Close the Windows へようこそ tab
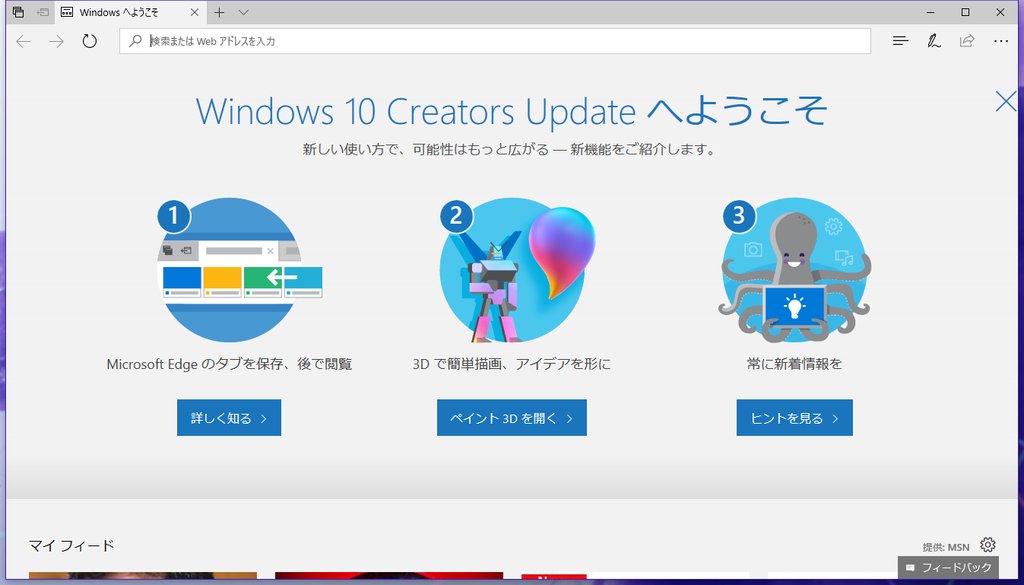The width and height of the screenshot is (1024, 585). tap(195, 12)
